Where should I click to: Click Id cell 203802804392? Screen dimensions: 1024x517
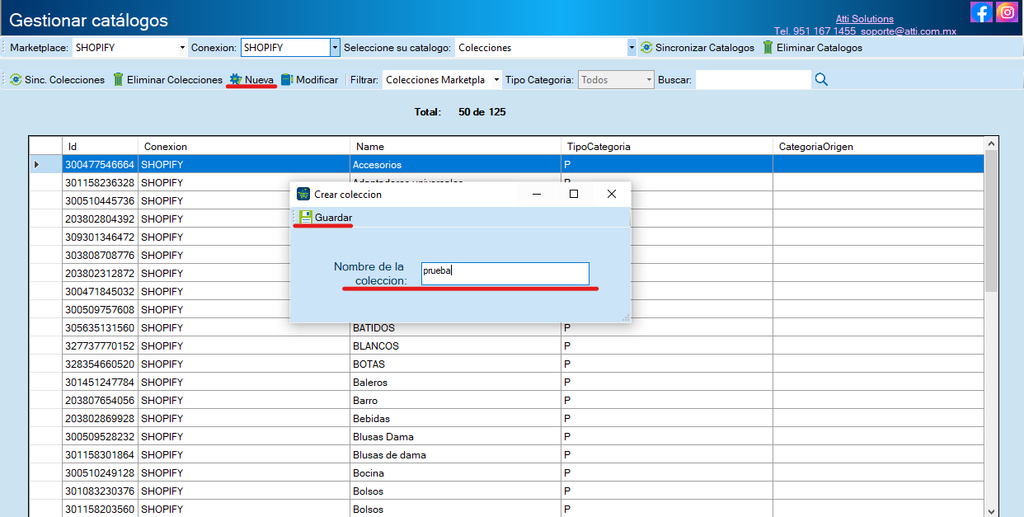pyautogui.click(x=100, y=219)
